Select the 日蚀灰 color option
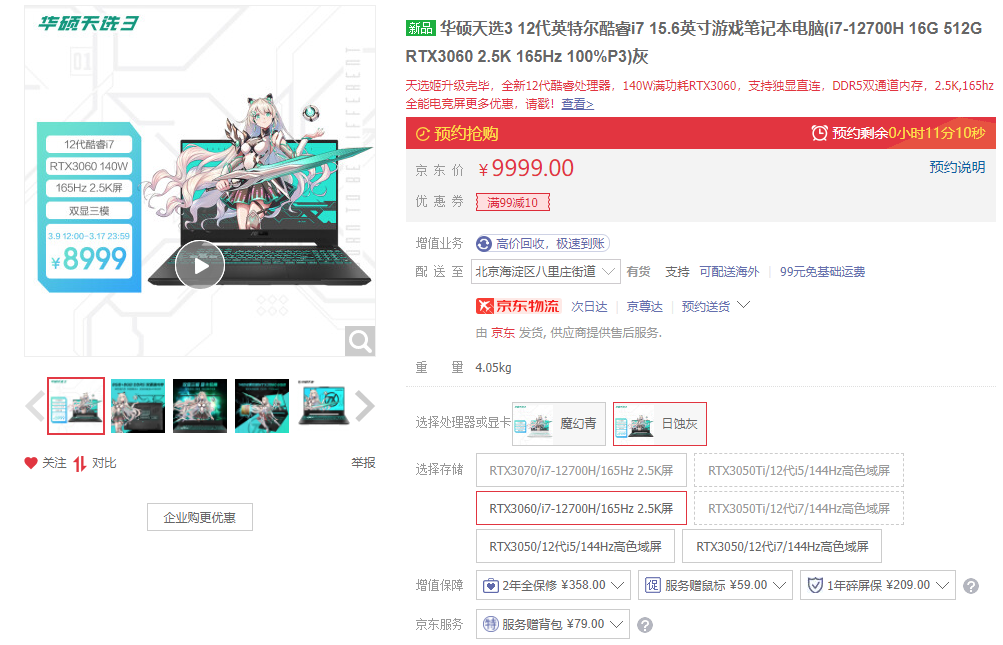Viewport: 1003px width, 645px height. (x=660, y=424)
